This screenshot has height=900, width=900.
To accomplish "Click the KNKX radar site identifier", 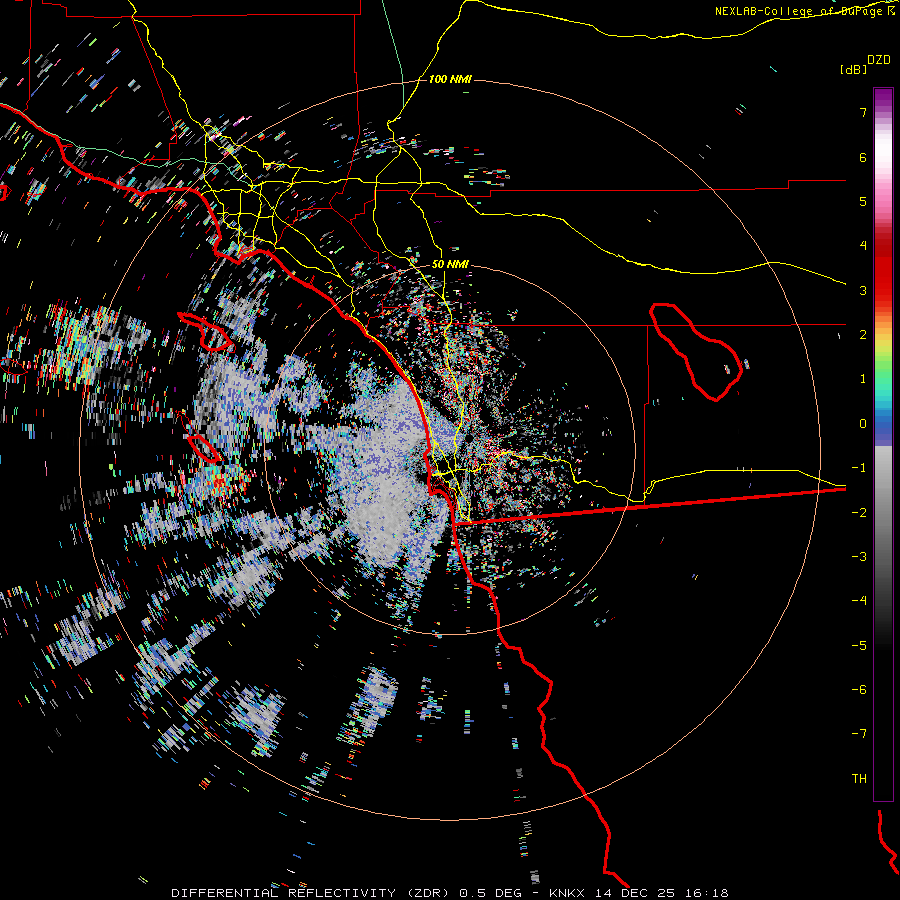I will coord(567,893).
